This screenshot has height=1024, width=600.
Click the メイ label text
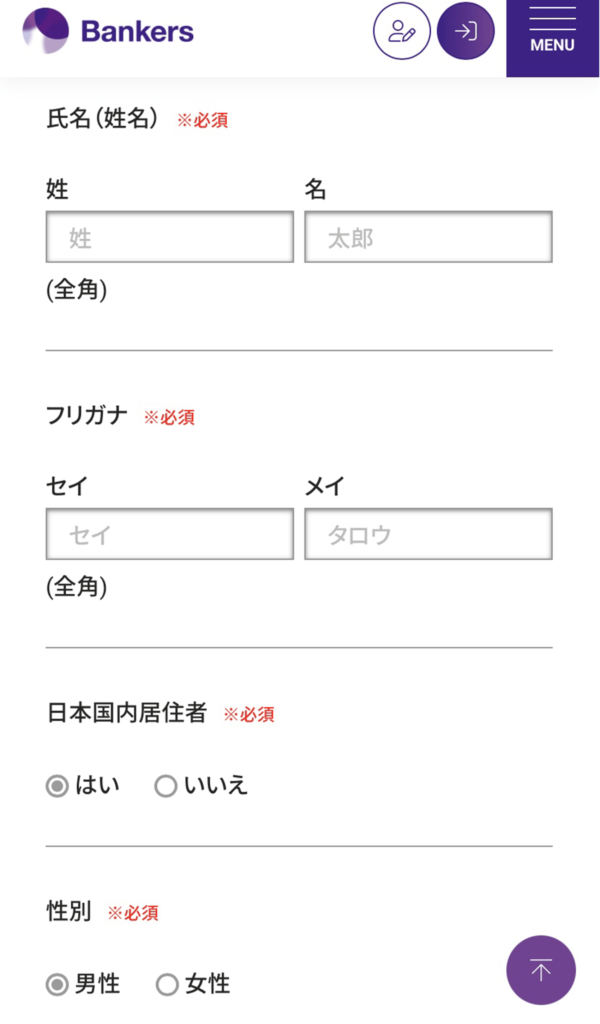click(325, 486)
